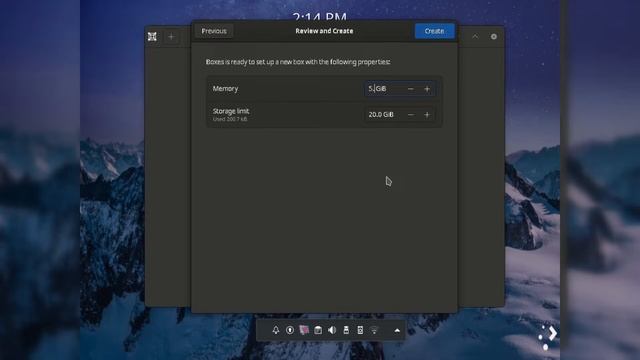The image size is (640, 360).
Task: Open notifications bell in the panel
Action: coord(276,330)
